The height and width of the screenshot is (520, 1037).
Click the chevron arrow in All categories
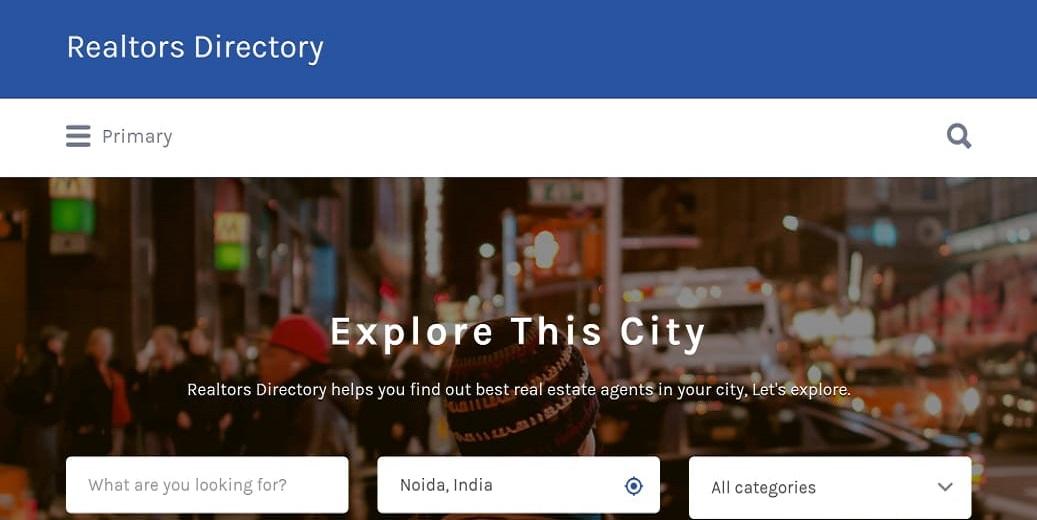945,487
